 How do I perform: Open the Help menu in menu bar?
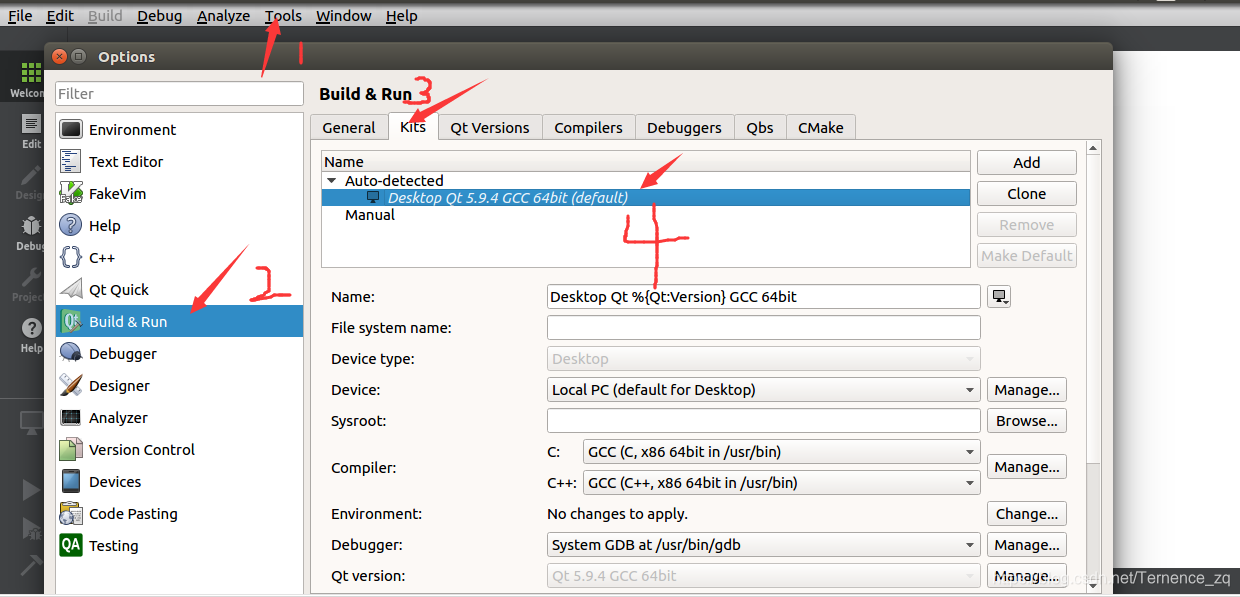point(401,16)
